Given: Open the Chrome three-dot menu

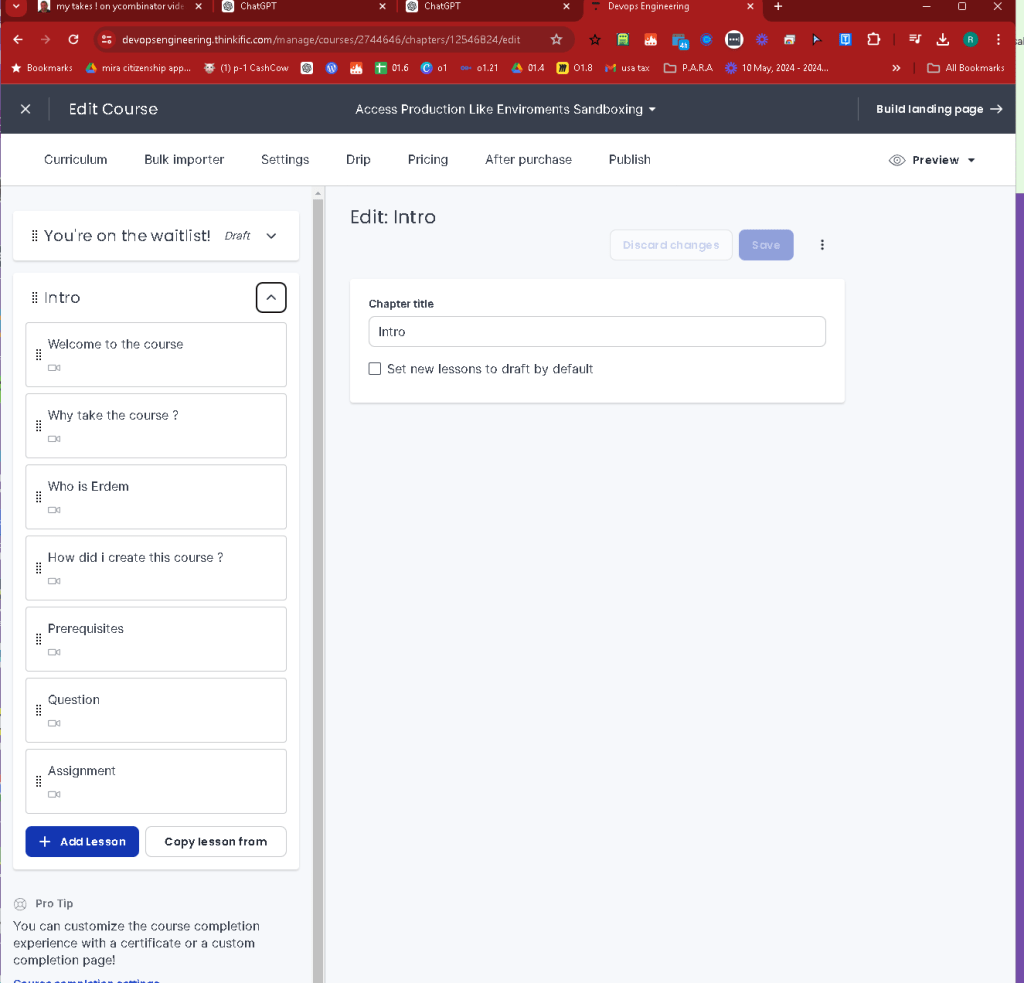Looking at the screenshot, I should tap(998, 40).
